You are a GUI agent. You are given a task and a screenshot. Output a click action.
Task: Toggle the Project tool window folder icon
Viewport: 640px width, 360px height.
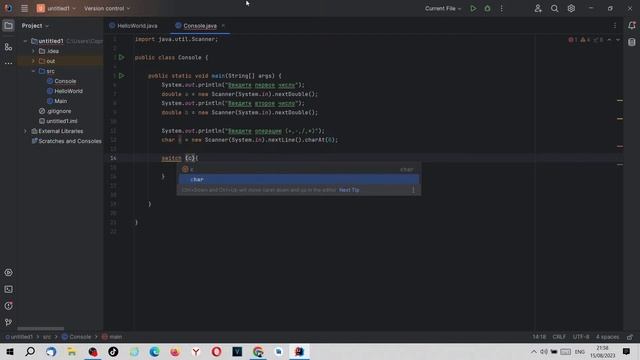click(8, 26)
